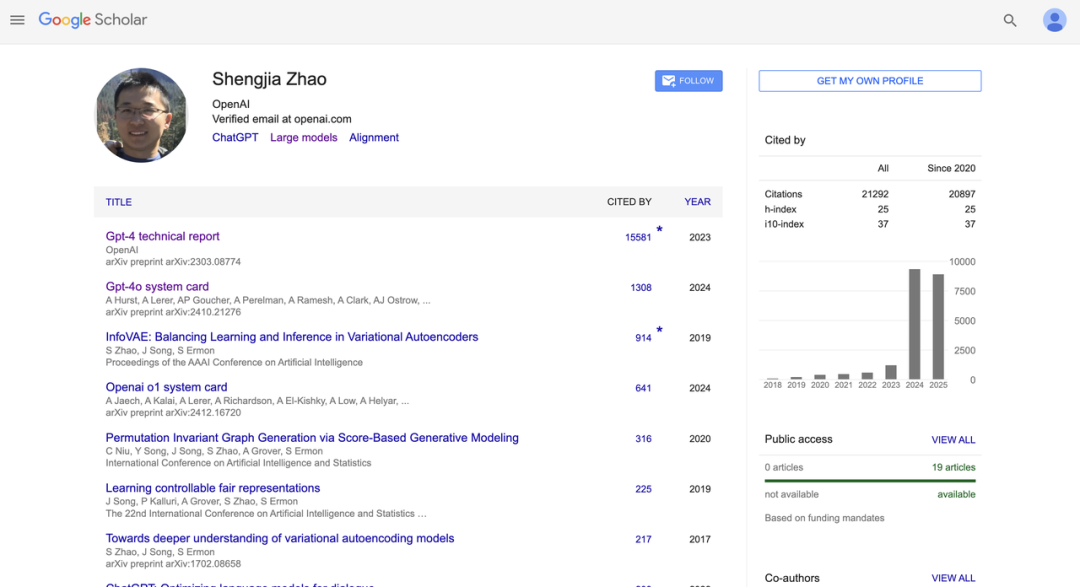Viewport: 1080px width, 587px height.
Task: Open the hamburger menu icon
Action: 17,20
